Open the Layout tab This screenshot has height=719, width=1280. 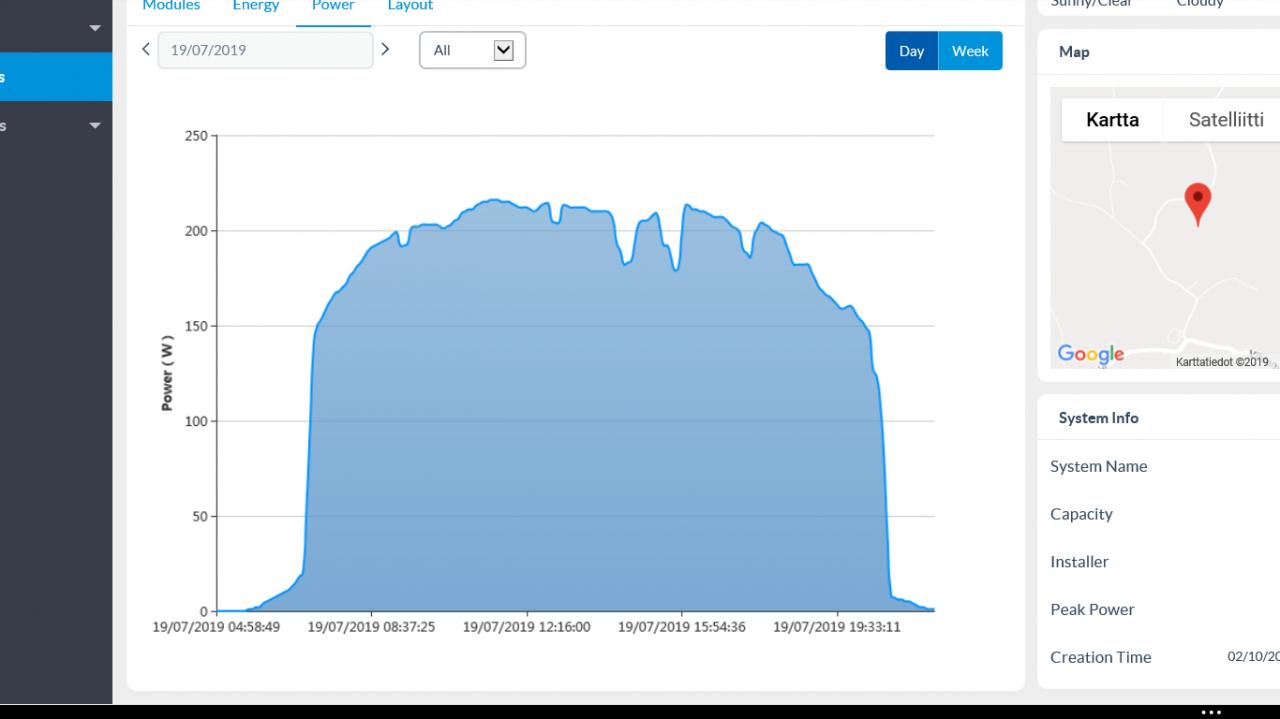[410, 6]
